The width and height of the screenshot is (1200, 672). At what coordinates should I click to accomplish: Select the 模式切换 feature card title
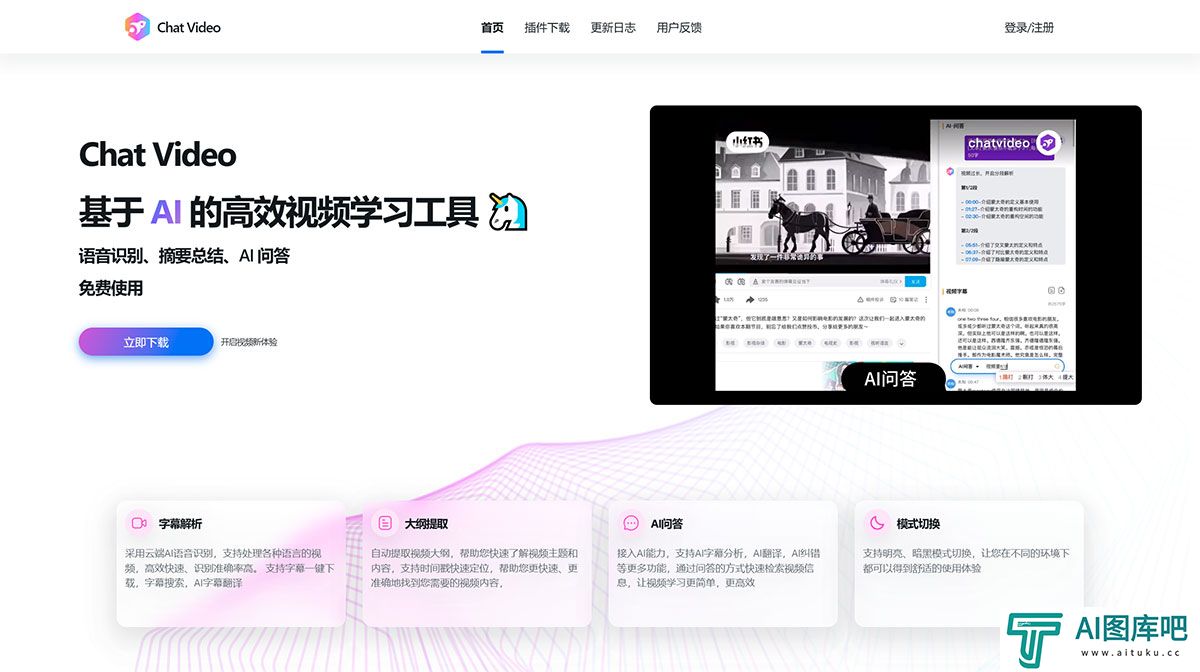tap(918, 523)
